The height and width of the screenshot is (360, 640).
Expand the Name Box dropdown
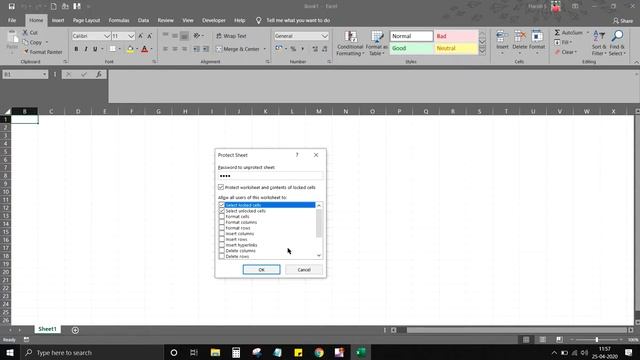pos(44,74)
